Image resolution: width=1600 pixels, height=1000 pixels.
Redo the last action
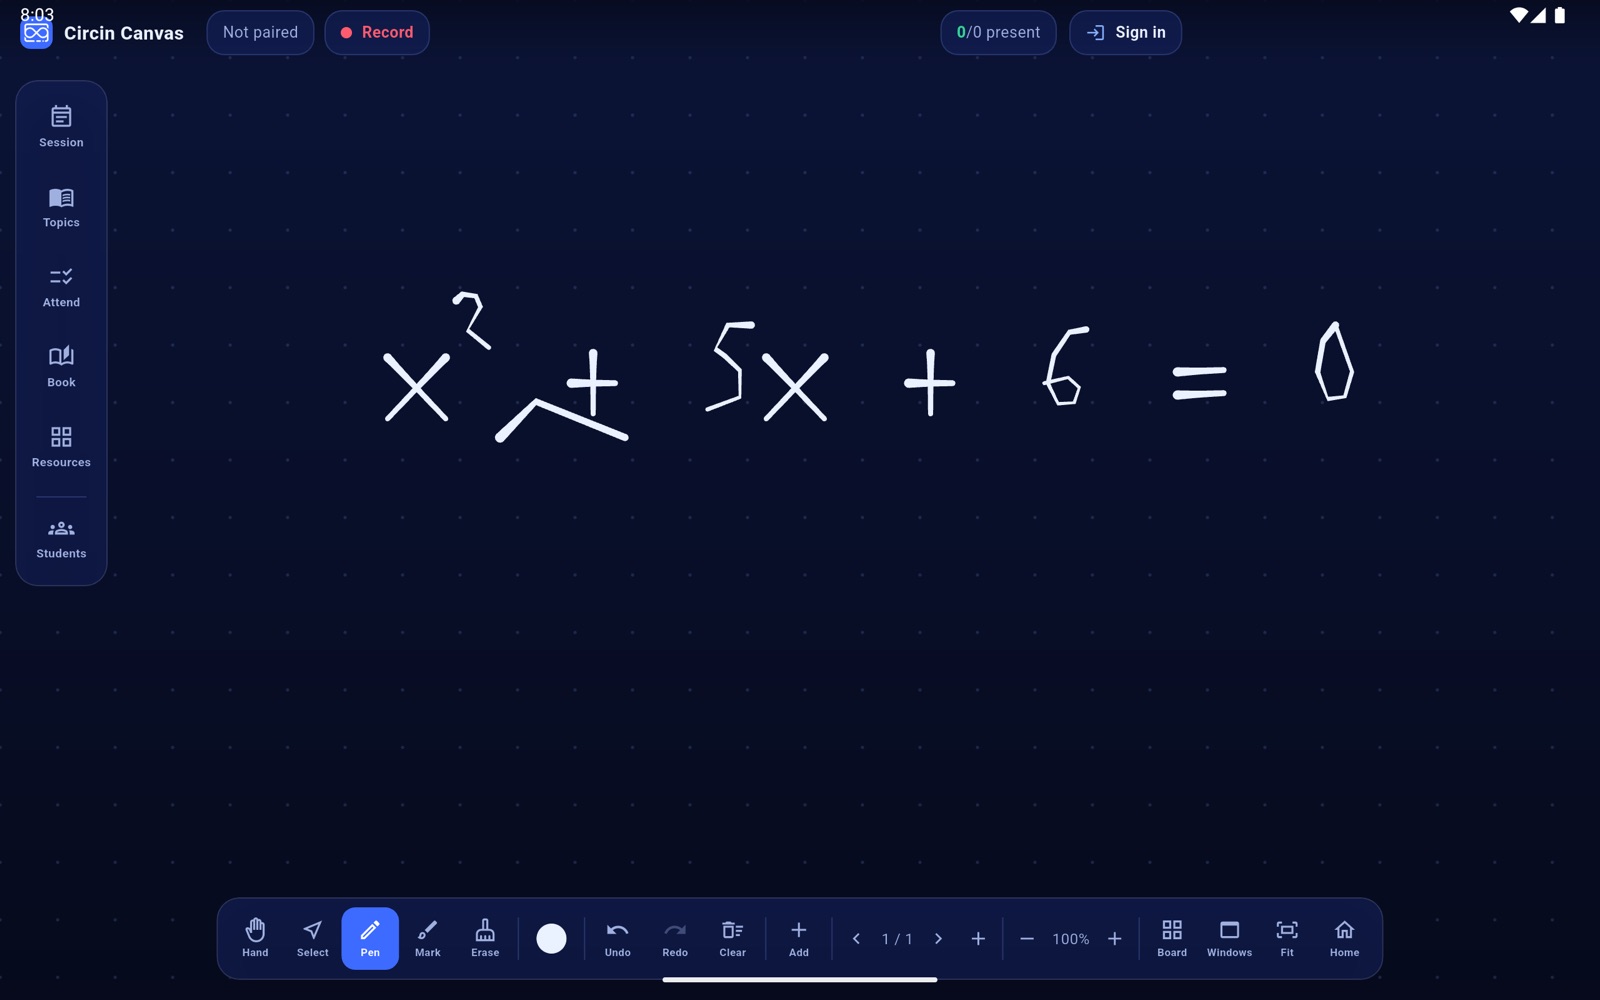[x=675, y=938]
